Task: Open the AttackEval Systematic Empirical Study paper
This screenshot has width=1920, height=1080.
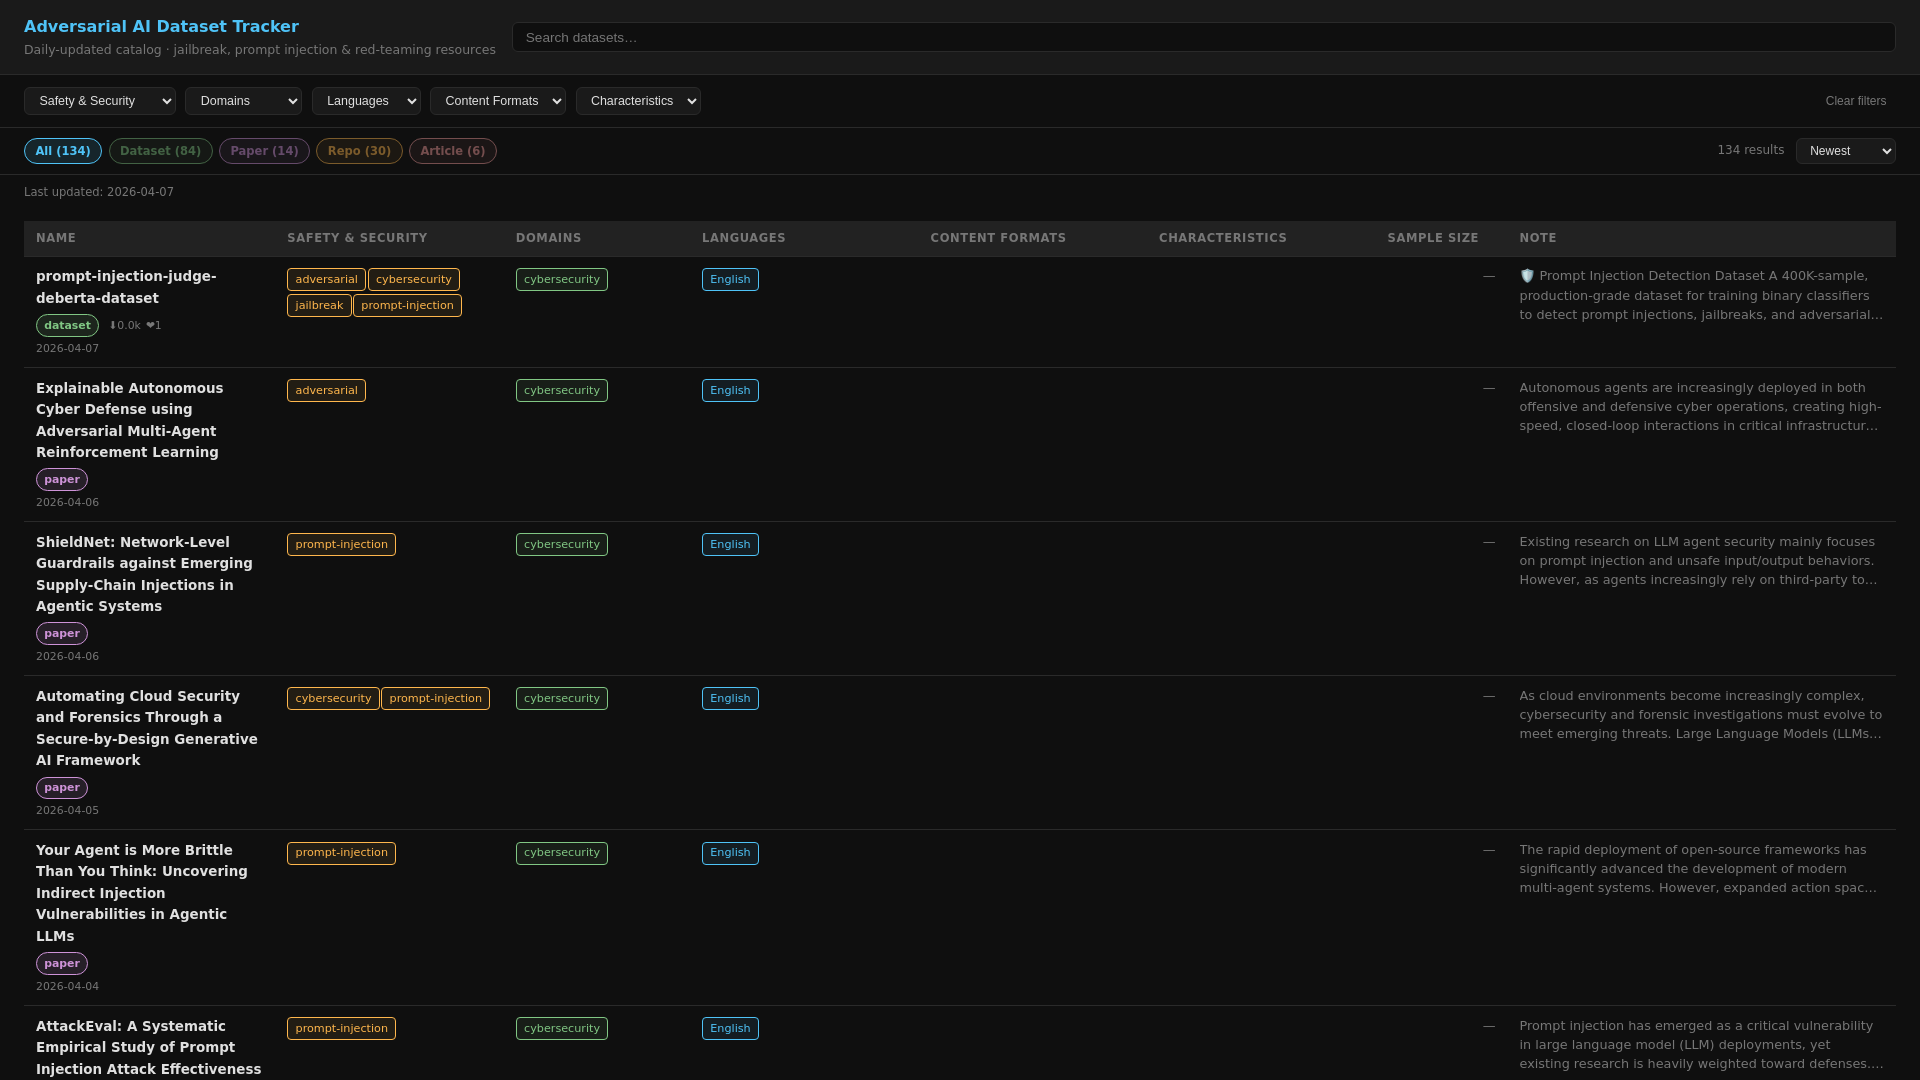Action: click(x=148, y=1047)
